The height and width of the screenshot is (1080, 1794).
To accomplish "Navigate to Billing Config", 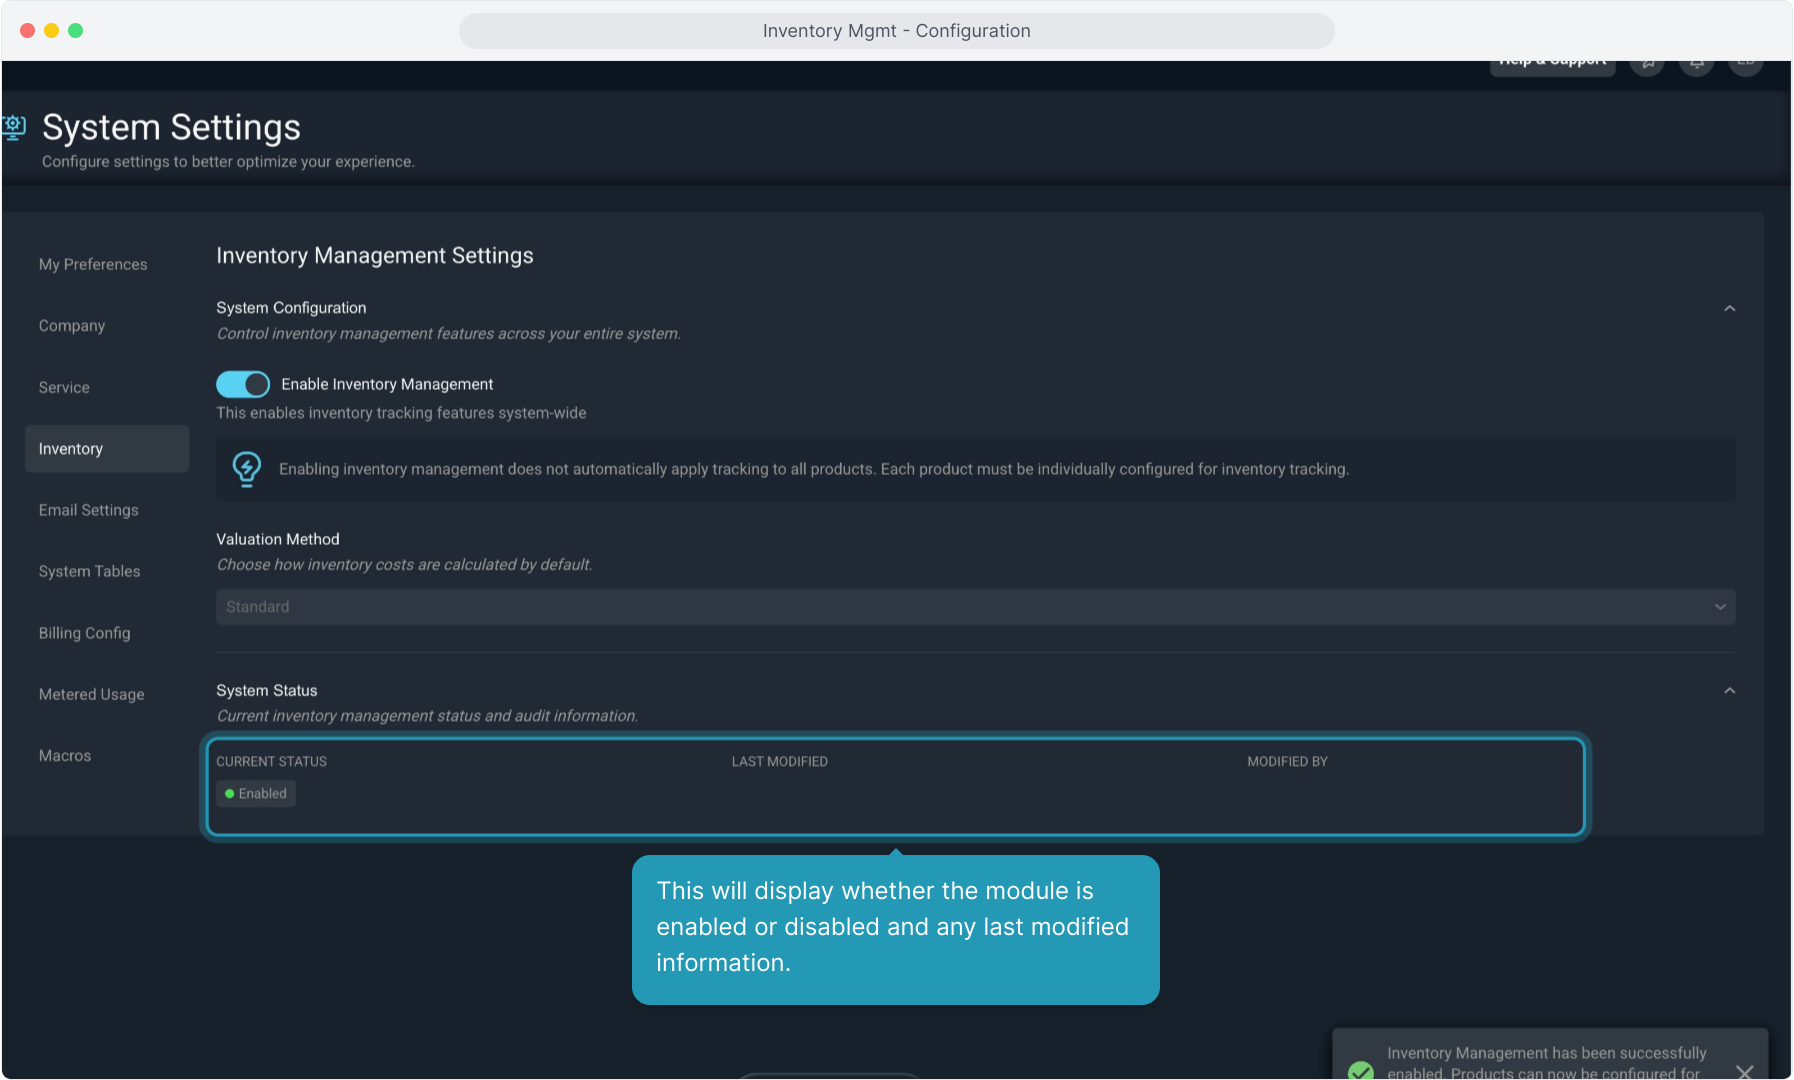I will 85,633.
